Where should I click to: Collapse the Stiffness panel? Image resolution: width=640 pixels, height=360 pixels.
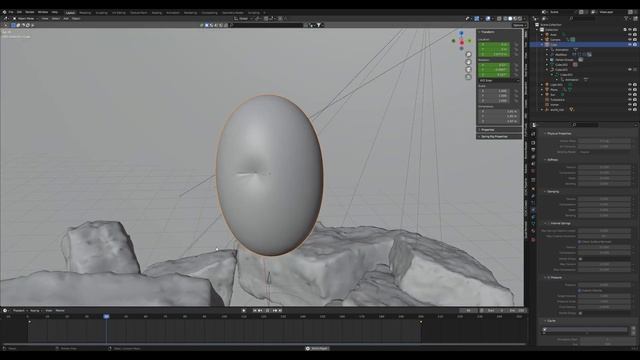coord(553,160)
